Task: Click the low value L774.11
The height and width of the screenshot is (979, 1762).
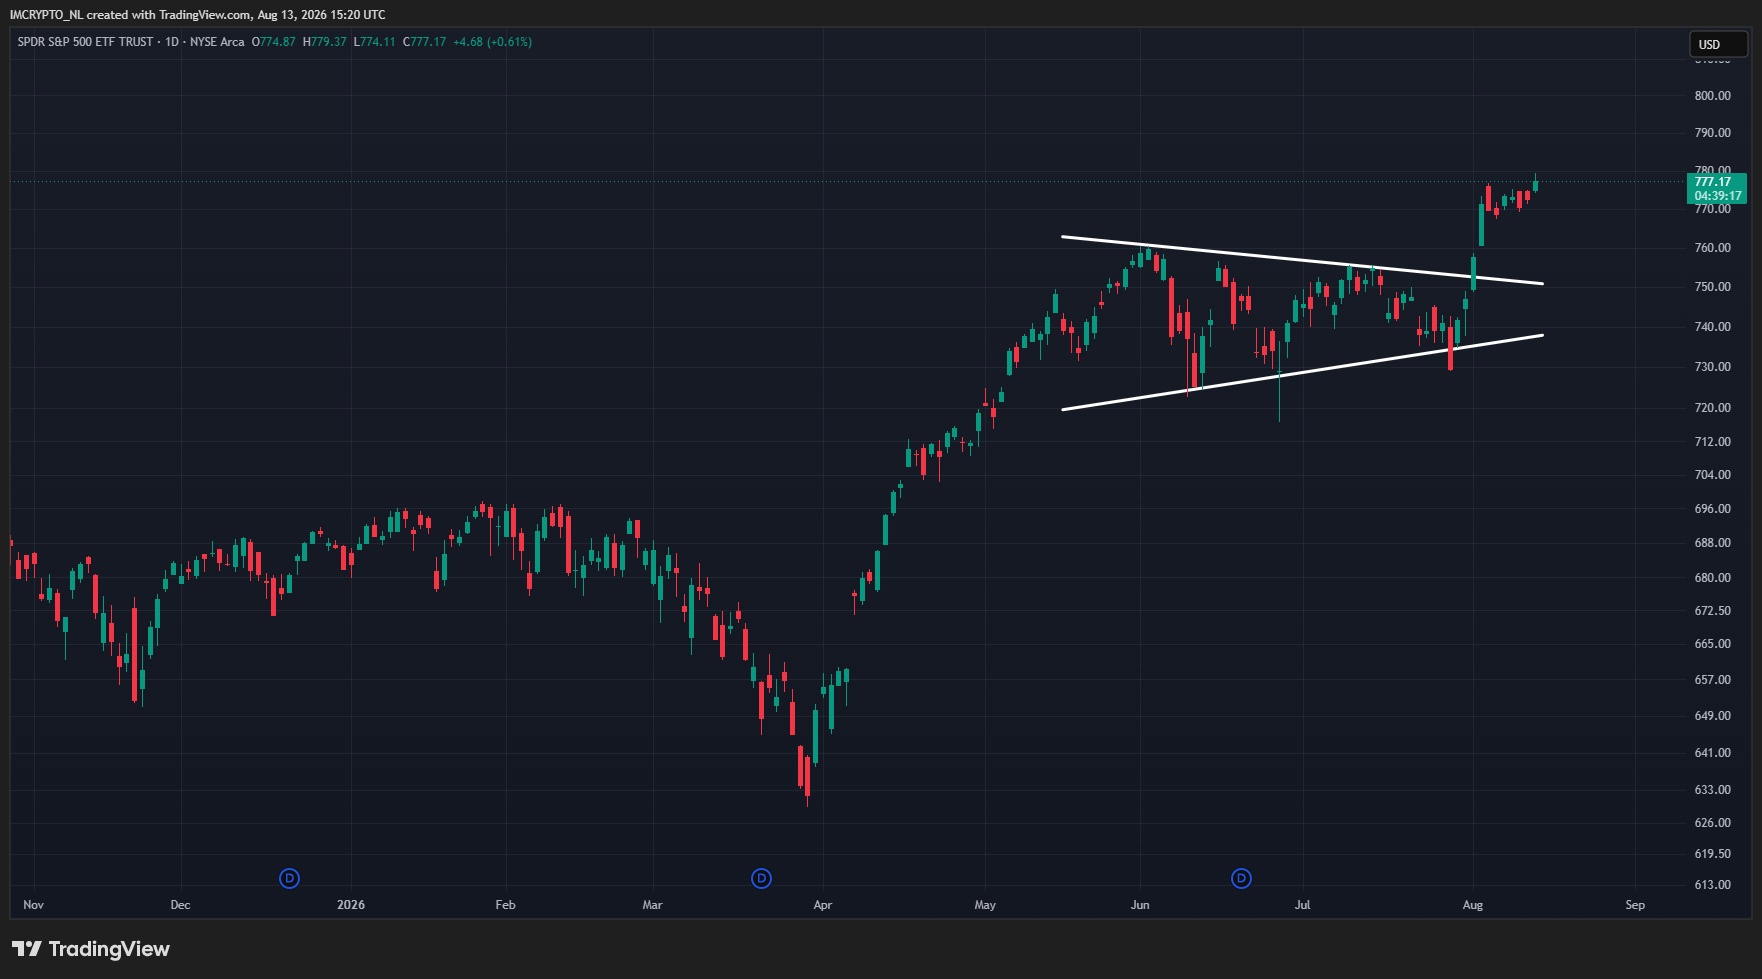Action: coord(375,42)
